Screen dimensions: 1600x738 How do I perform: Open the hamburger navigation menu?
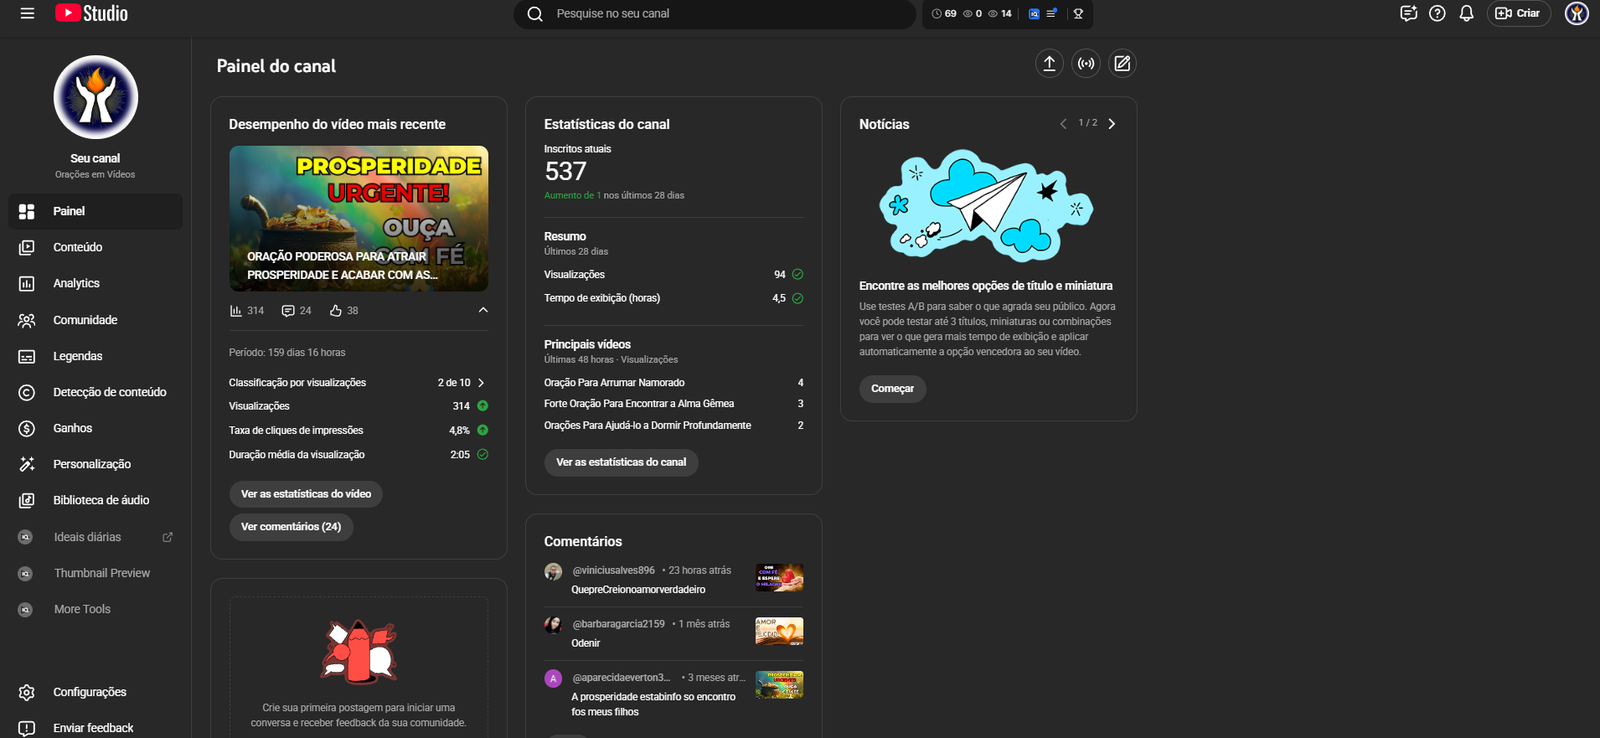27,14
